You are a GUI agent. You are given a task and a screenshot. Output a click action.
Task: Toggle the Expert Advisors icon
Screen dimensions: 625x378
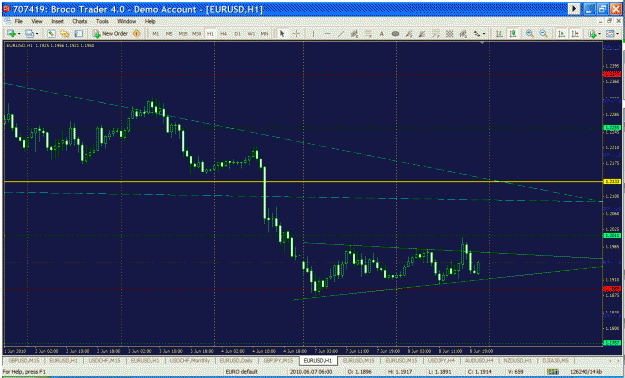tap(136, 34)
